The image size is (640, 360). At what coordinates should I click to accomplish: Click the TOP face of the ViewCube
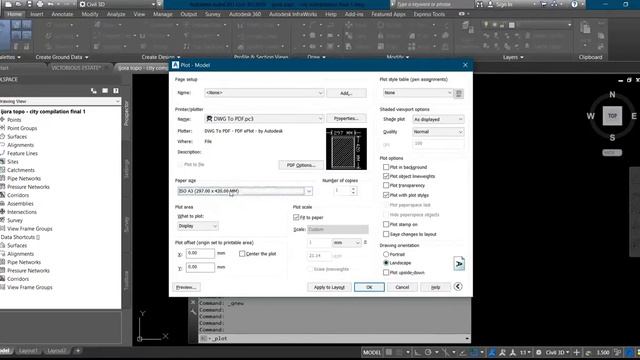pyautogui.click(x=612, y=116)
